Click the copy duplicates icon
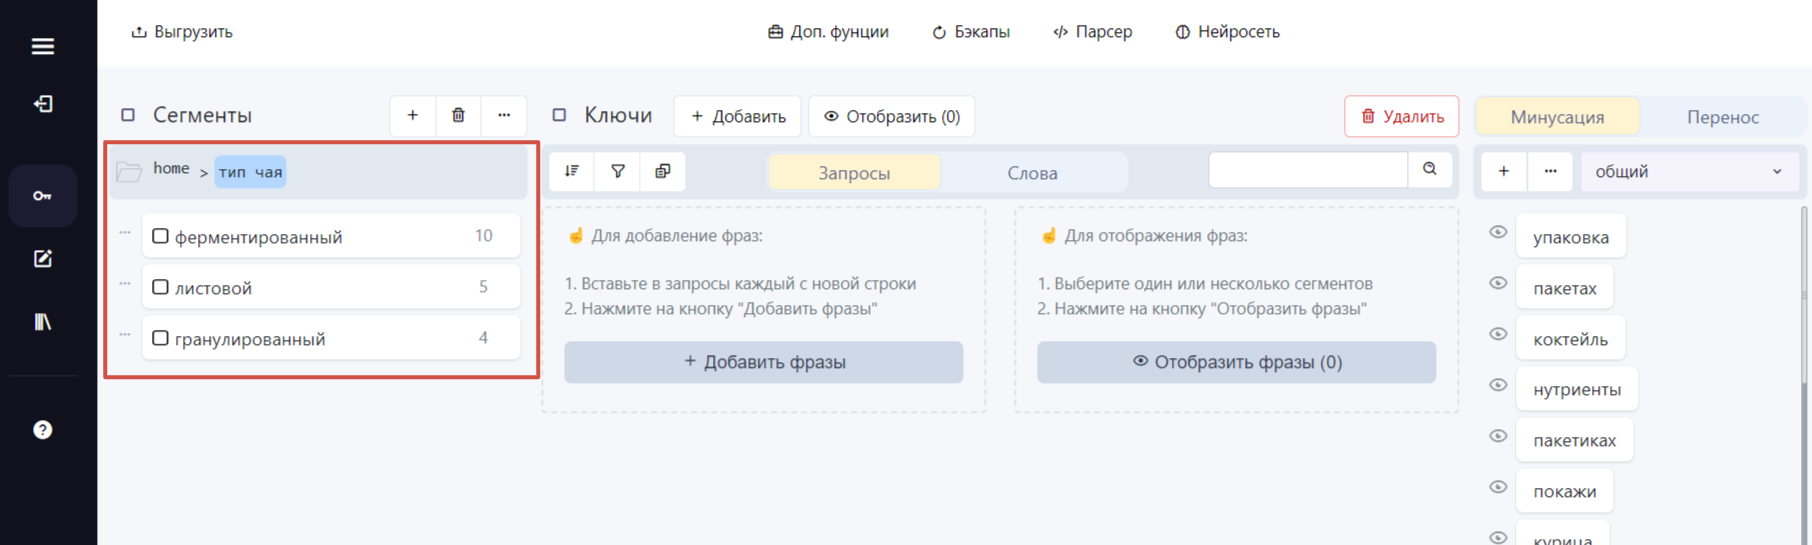 663,171
